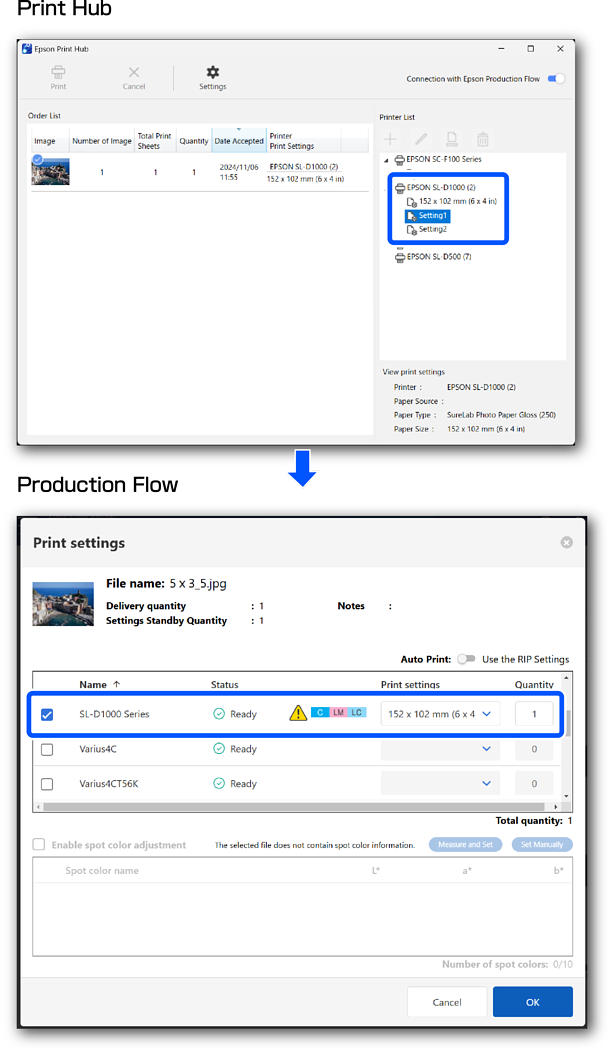Click the cyan C ink color indicator
This screenshot has width=612, height=1053.
(x=318, y=712)
